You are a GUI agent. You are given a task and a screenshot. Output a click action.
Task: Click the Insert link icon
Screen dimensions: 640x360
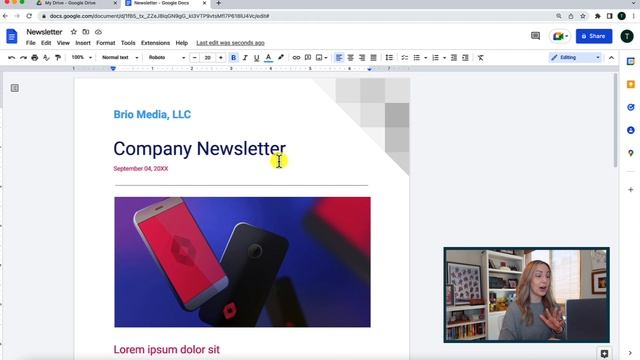click(x=296, y=58)
